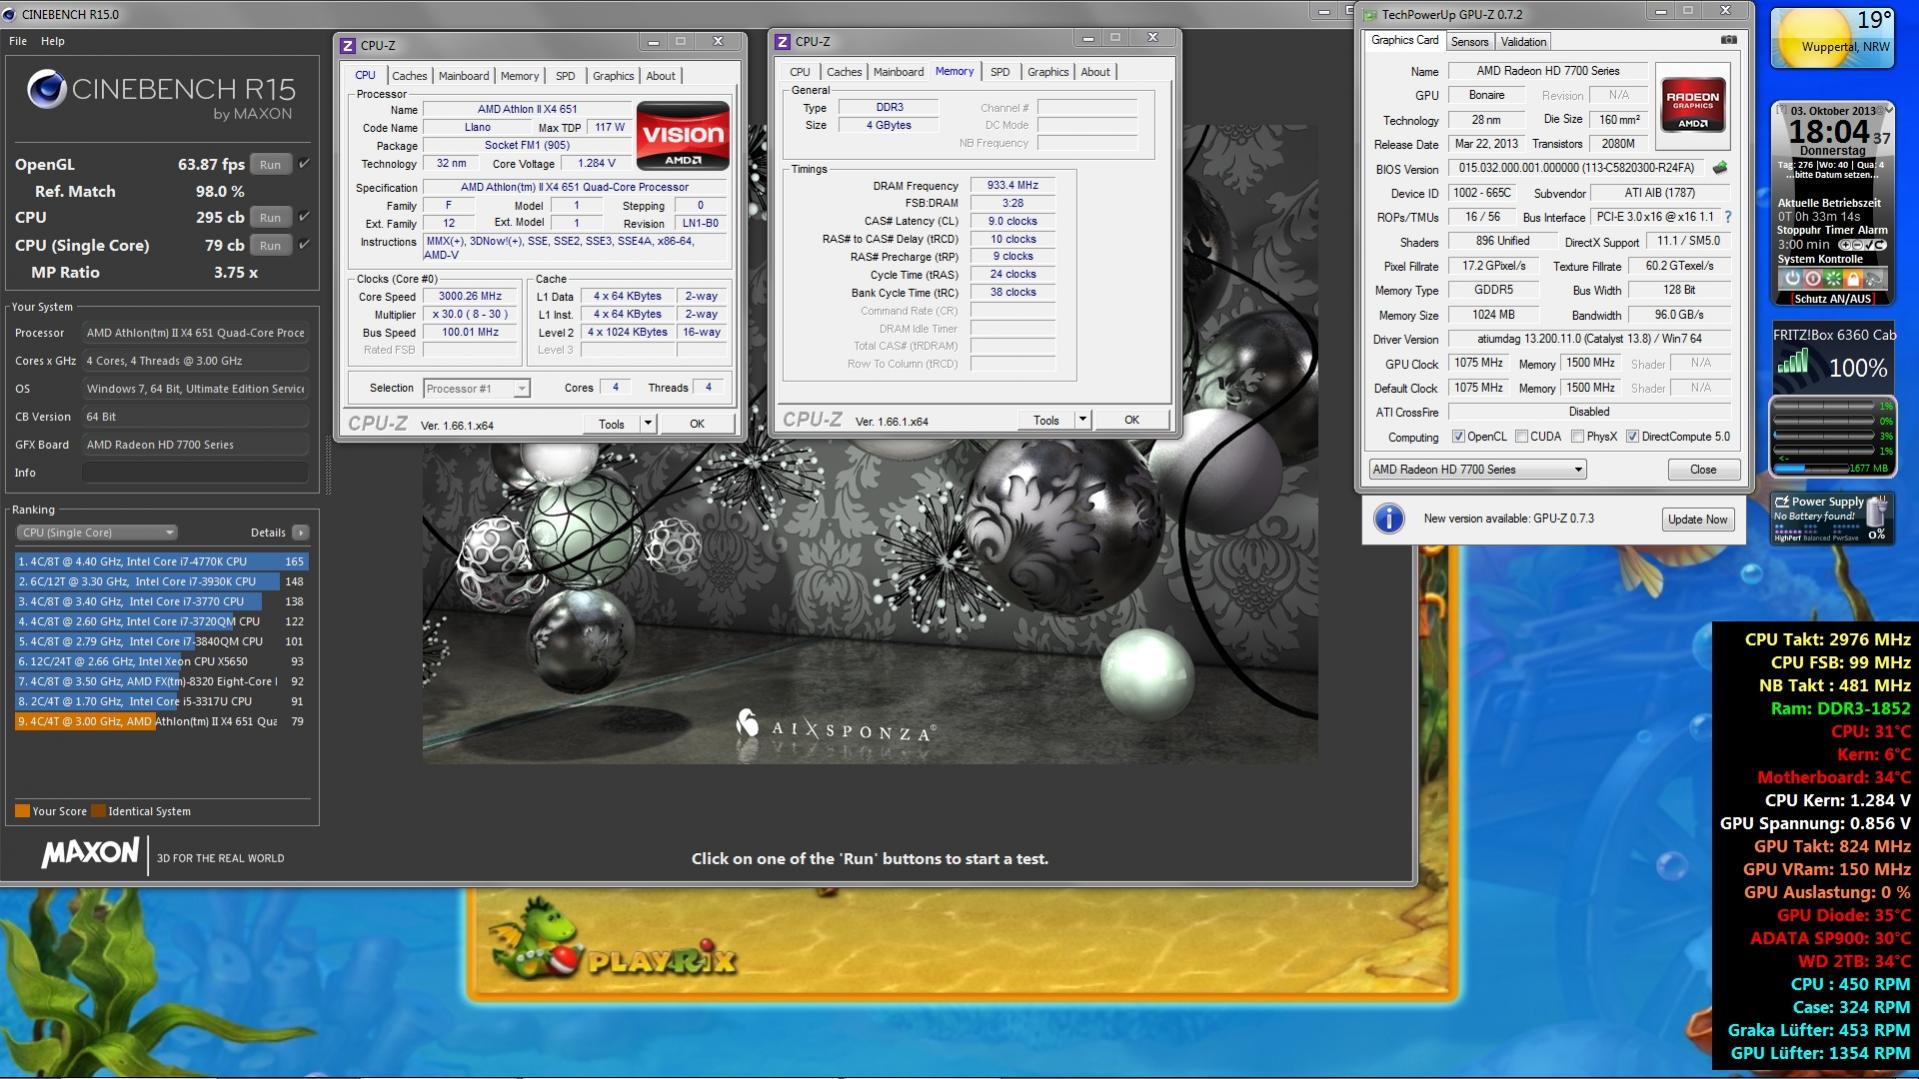Click the Identical System legend swatch
Screen dimensions: 1919x1079
pos(98,811)
